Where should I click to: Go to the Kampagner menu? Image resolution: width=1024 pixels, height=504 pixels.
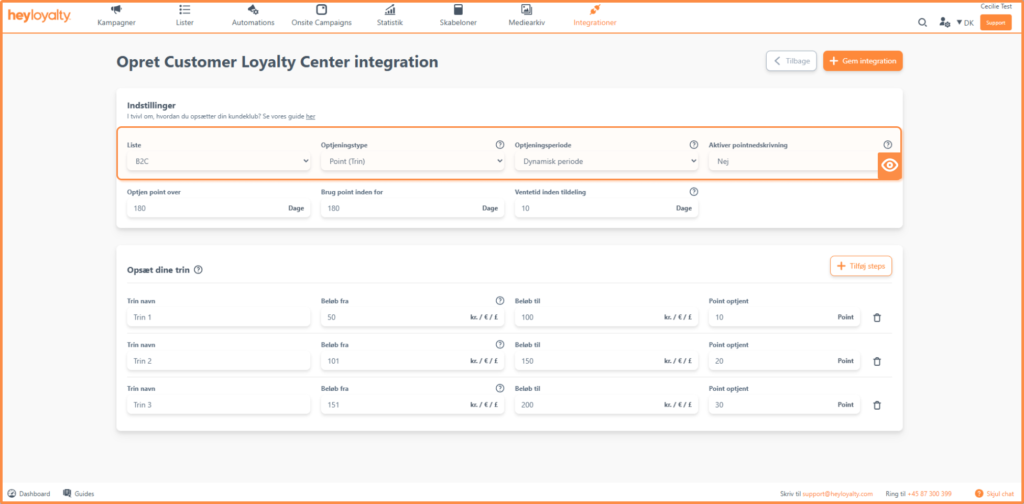(x=116, y=16)
